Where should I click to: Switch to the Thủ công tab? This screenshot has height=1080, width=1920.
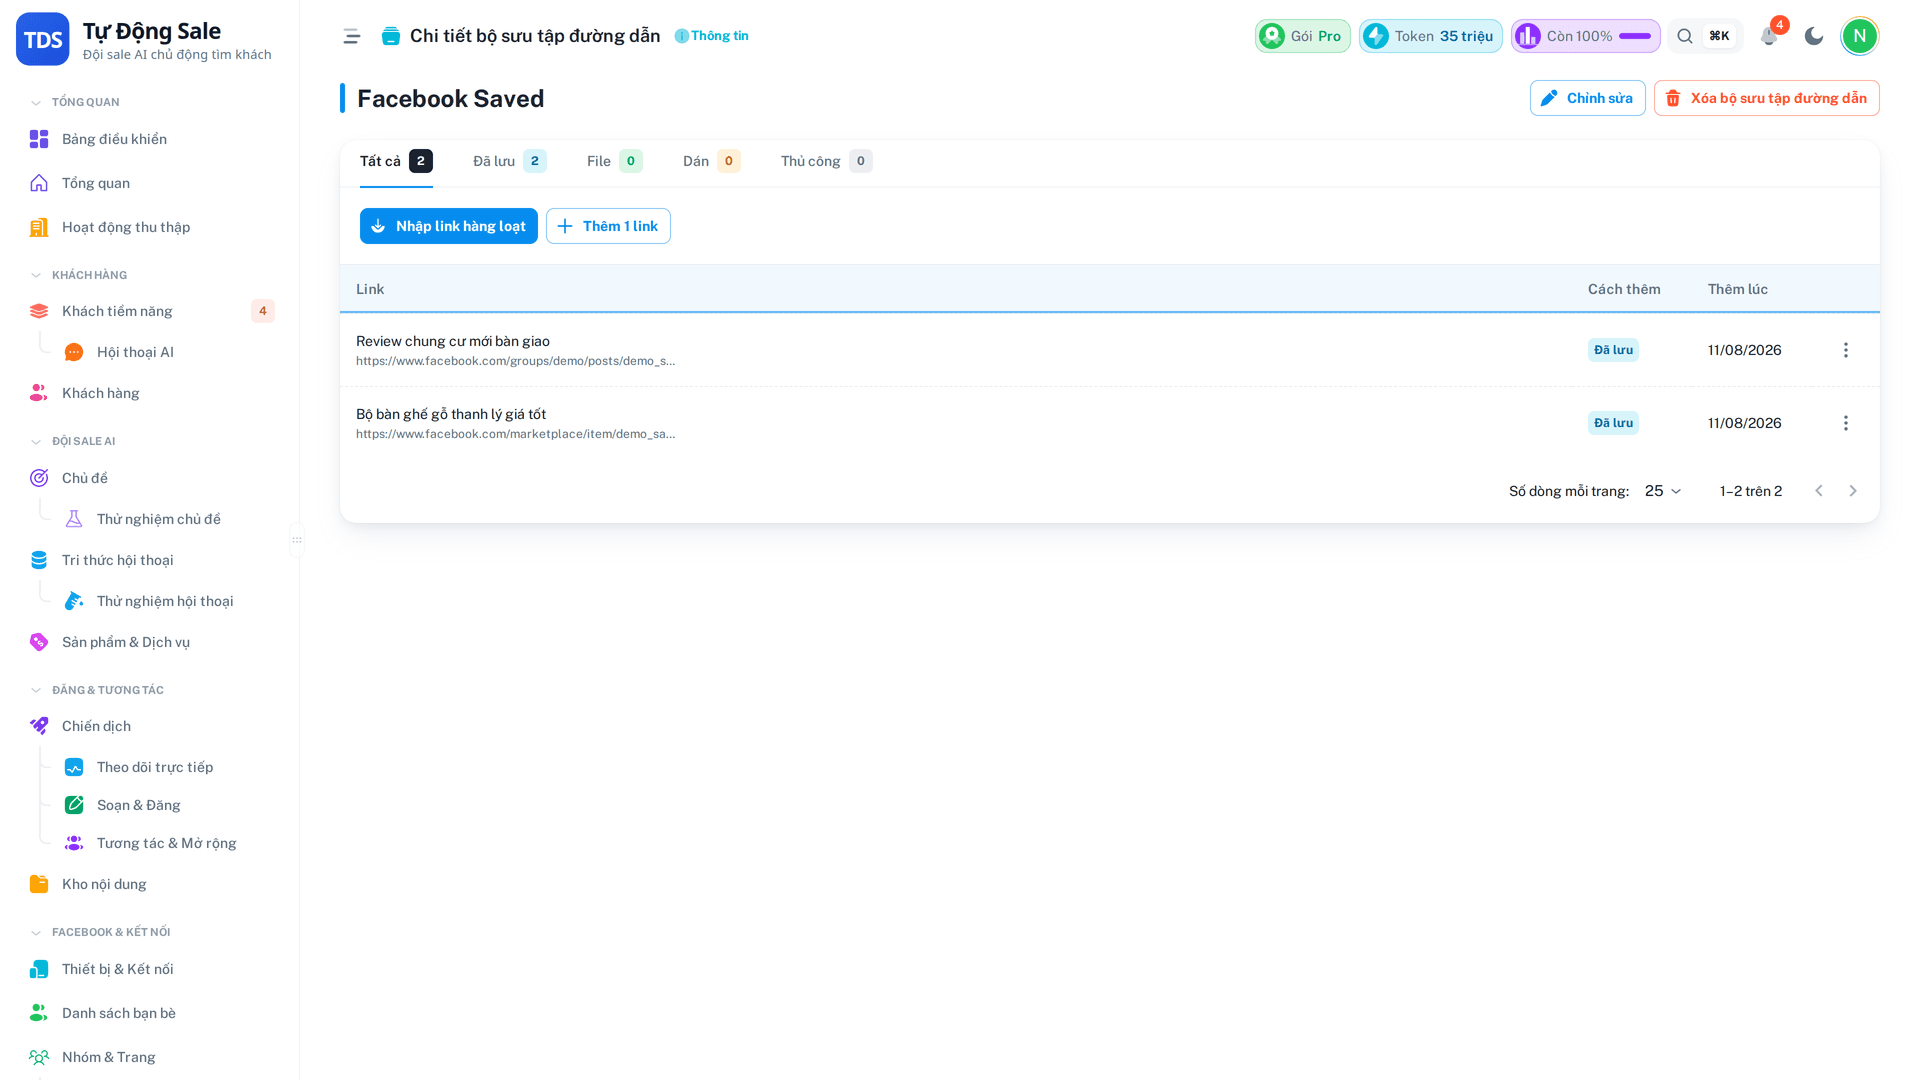coord(827,161)
